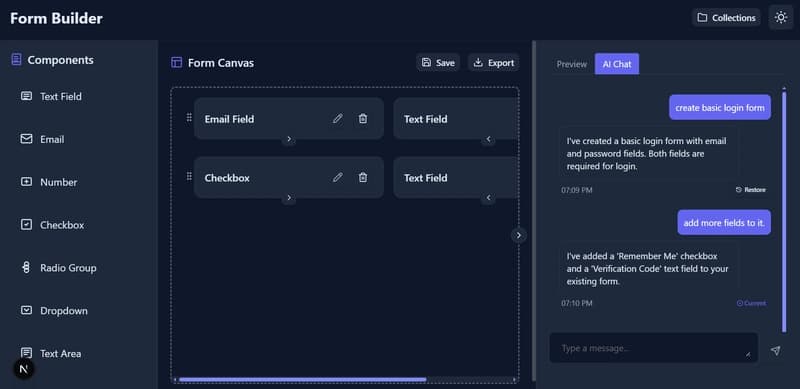Toggle the light/dark theme sun icon

click(781, 17)
